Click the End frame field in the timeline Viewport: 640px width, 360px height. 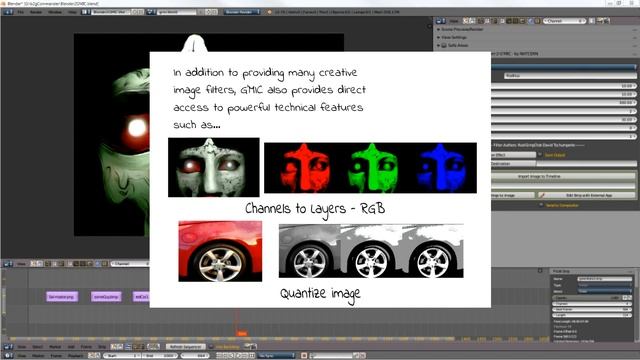click(x=159, y=356)
